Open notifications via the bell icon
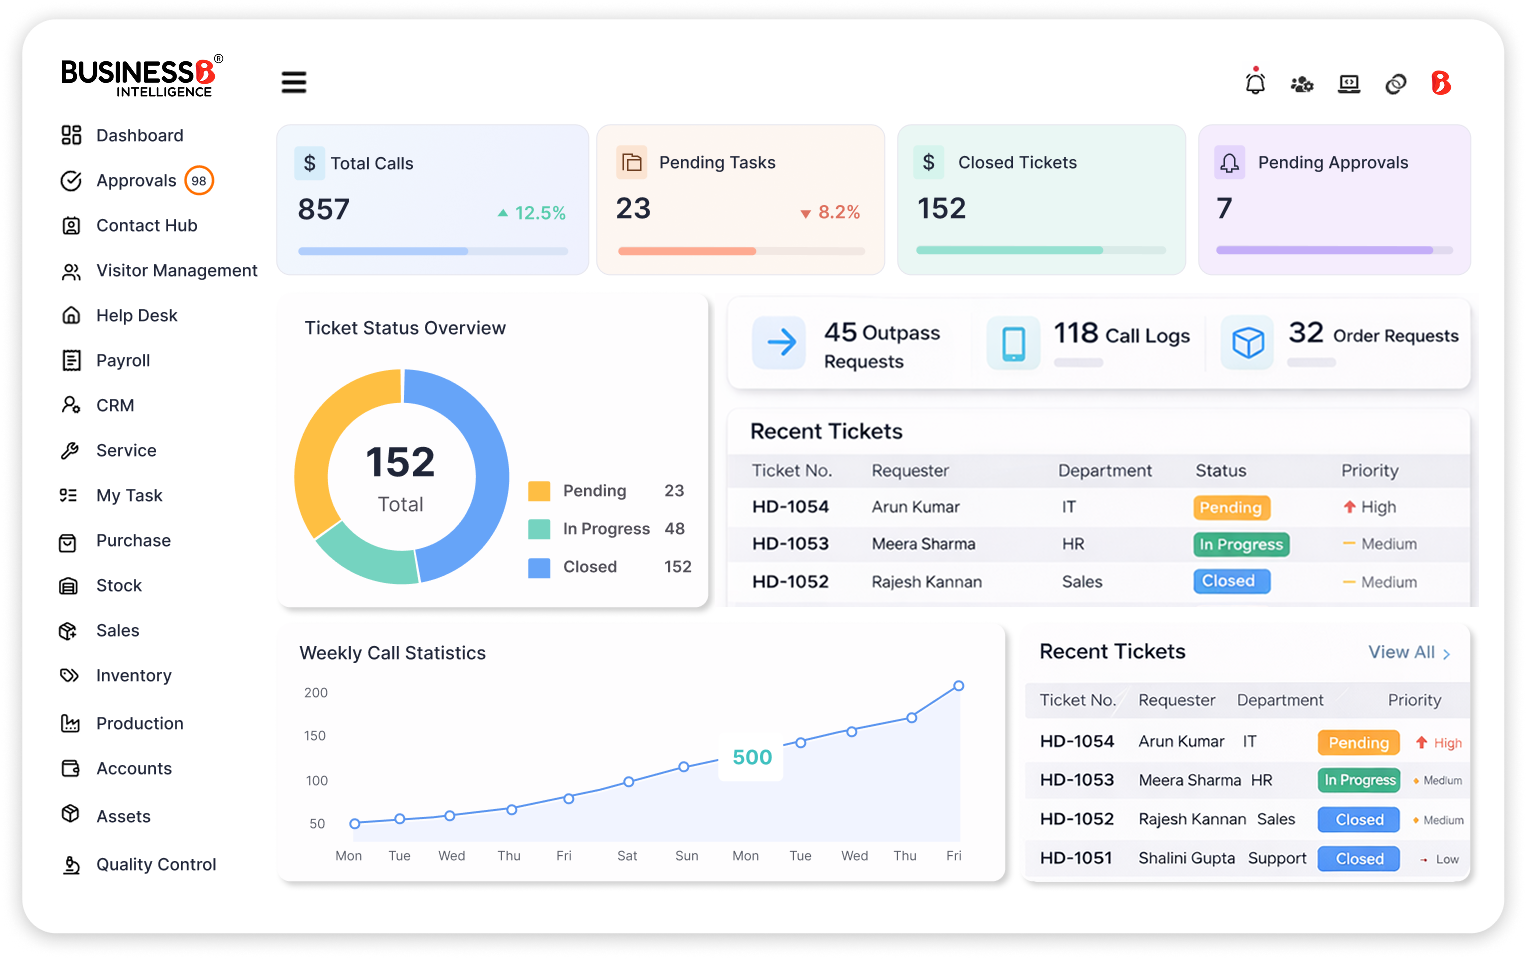Image resolution: width=1527 pixels, height=959 pixels. (1255, 83)
